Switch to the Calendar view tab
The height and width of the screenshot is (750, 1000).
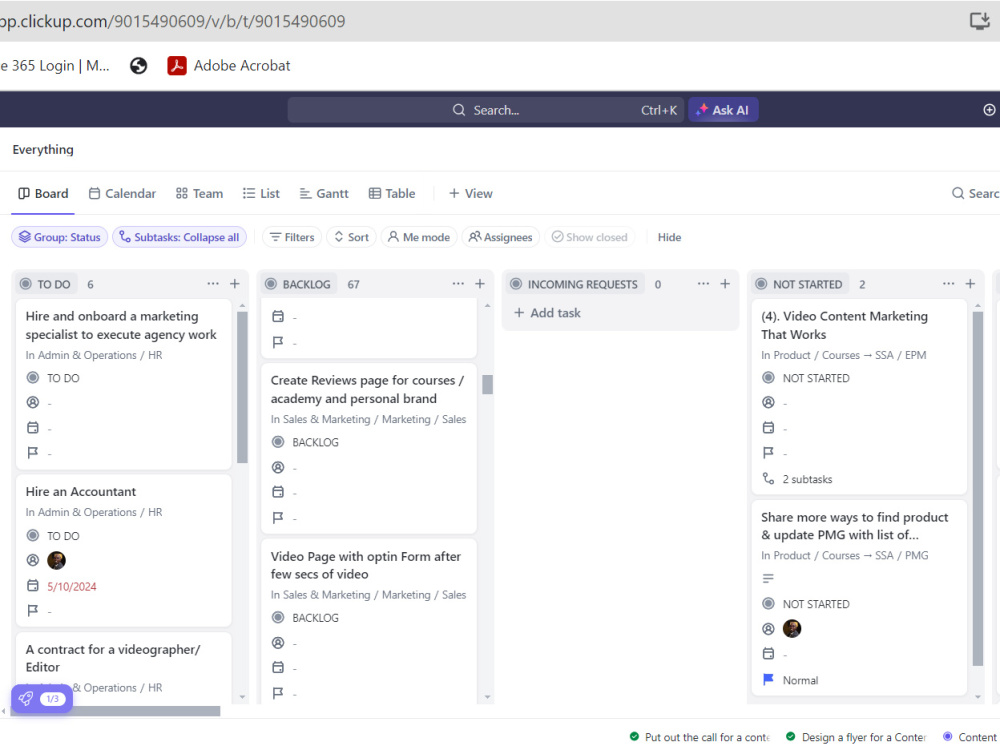122,193
